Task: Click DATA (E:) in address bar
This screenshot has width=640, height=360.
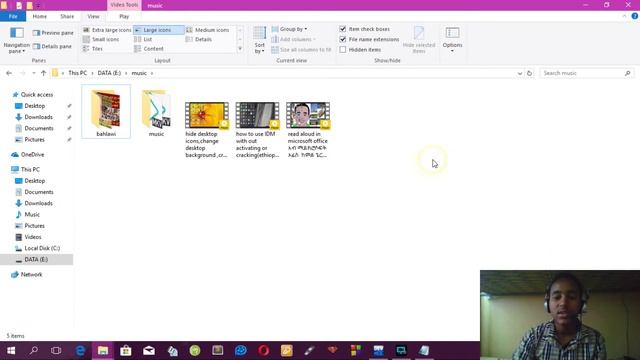Action: [109, 73]
